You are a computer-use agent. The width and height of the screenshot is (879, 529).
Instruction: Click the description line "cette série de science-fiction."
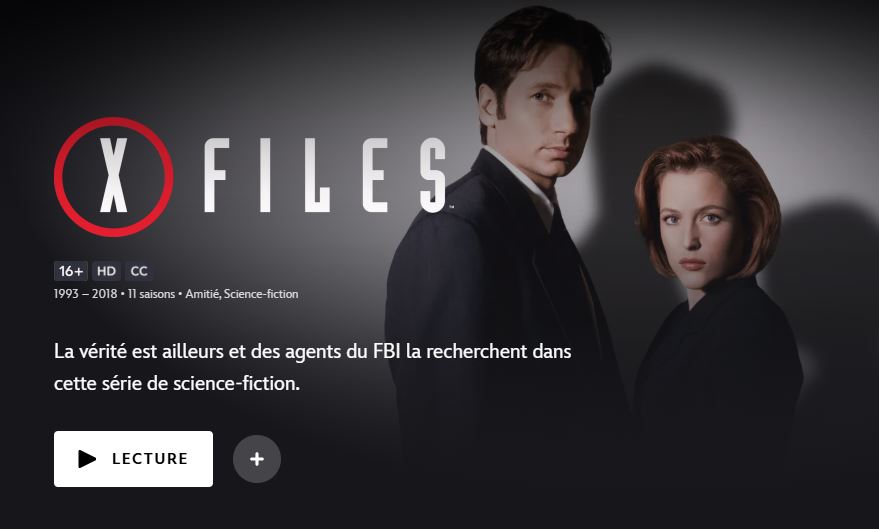click(x=177, y=383)
